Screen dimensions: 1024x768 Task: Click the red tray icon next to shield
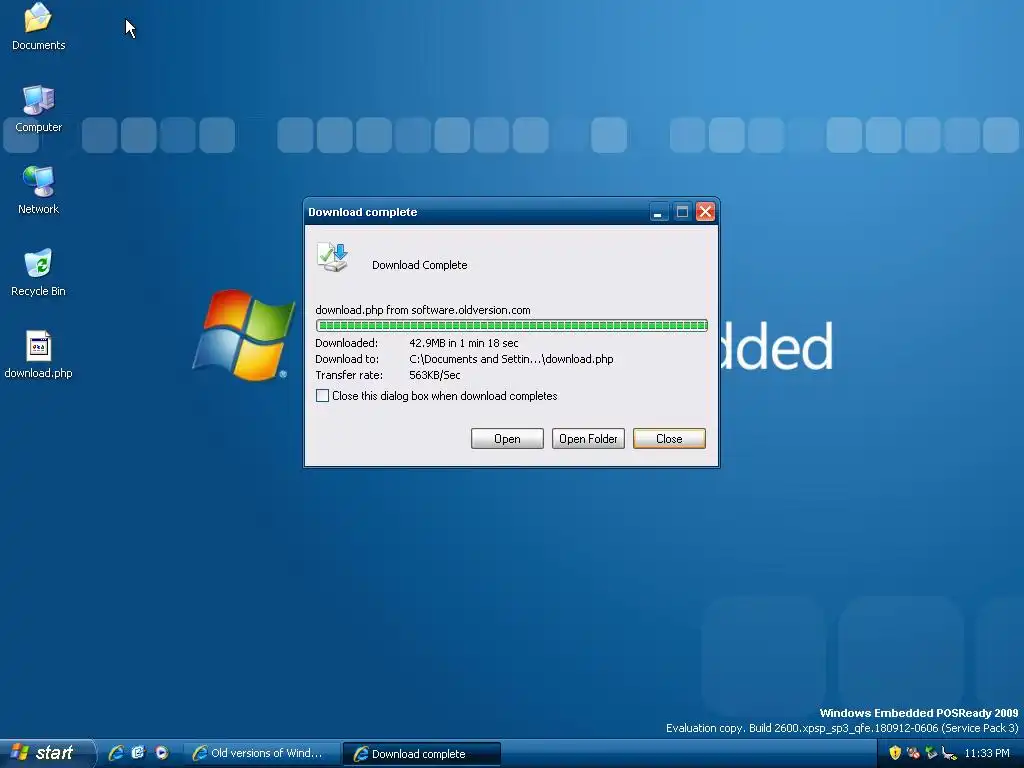[913, 753]
